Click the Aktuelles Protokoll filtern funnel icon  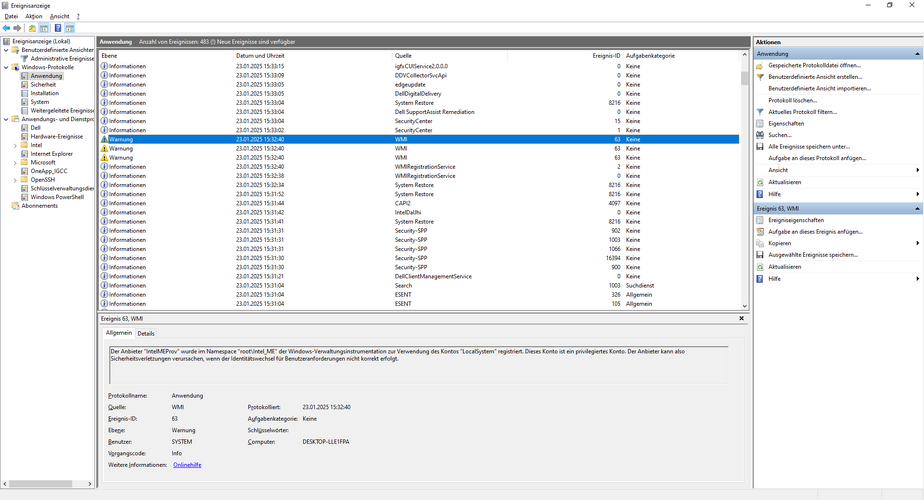(x=760, y=112)
